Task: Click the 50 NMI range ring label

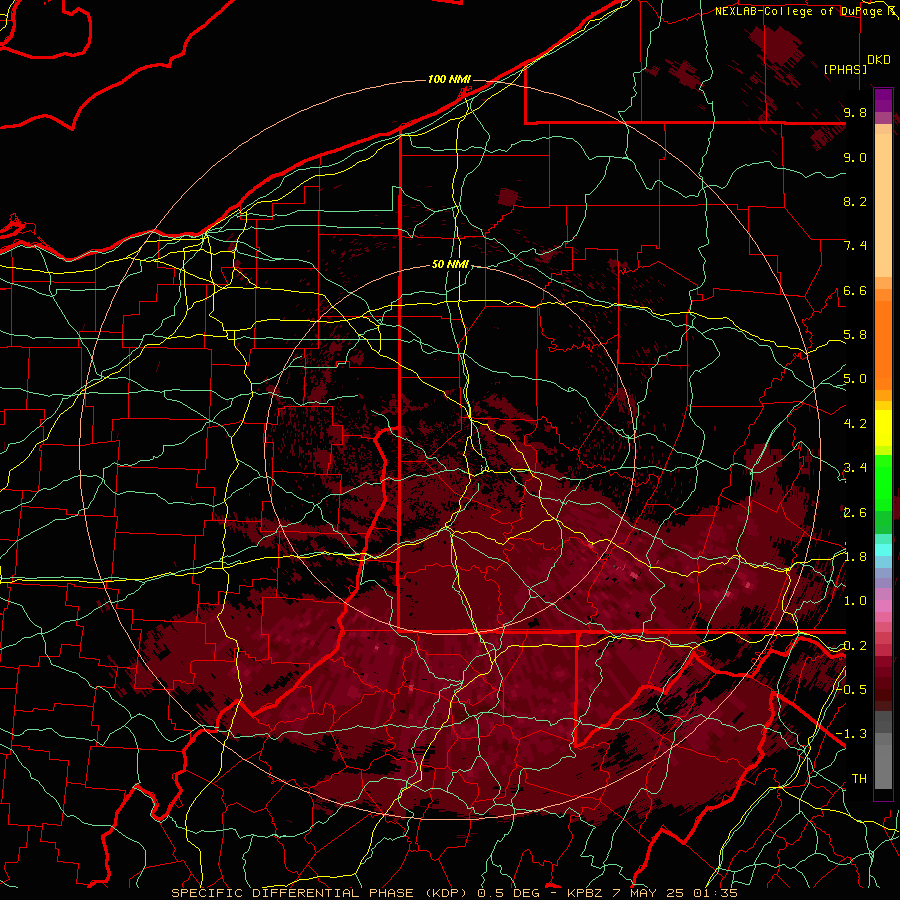Action: tap(450, 264)
